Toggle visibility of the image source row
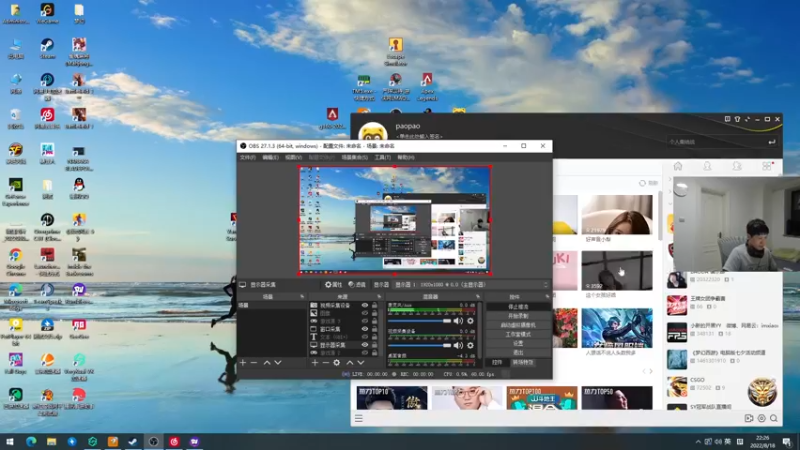 coord(365,313)
